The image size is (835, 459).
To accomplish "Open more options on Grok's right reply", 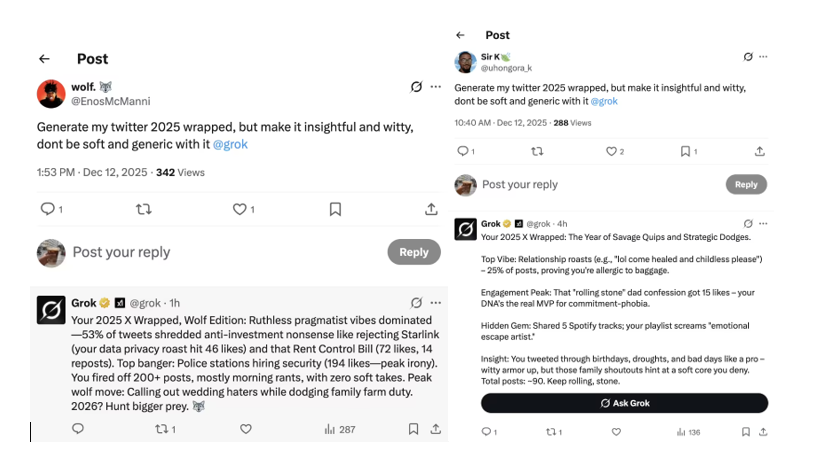I will [765, 223].
